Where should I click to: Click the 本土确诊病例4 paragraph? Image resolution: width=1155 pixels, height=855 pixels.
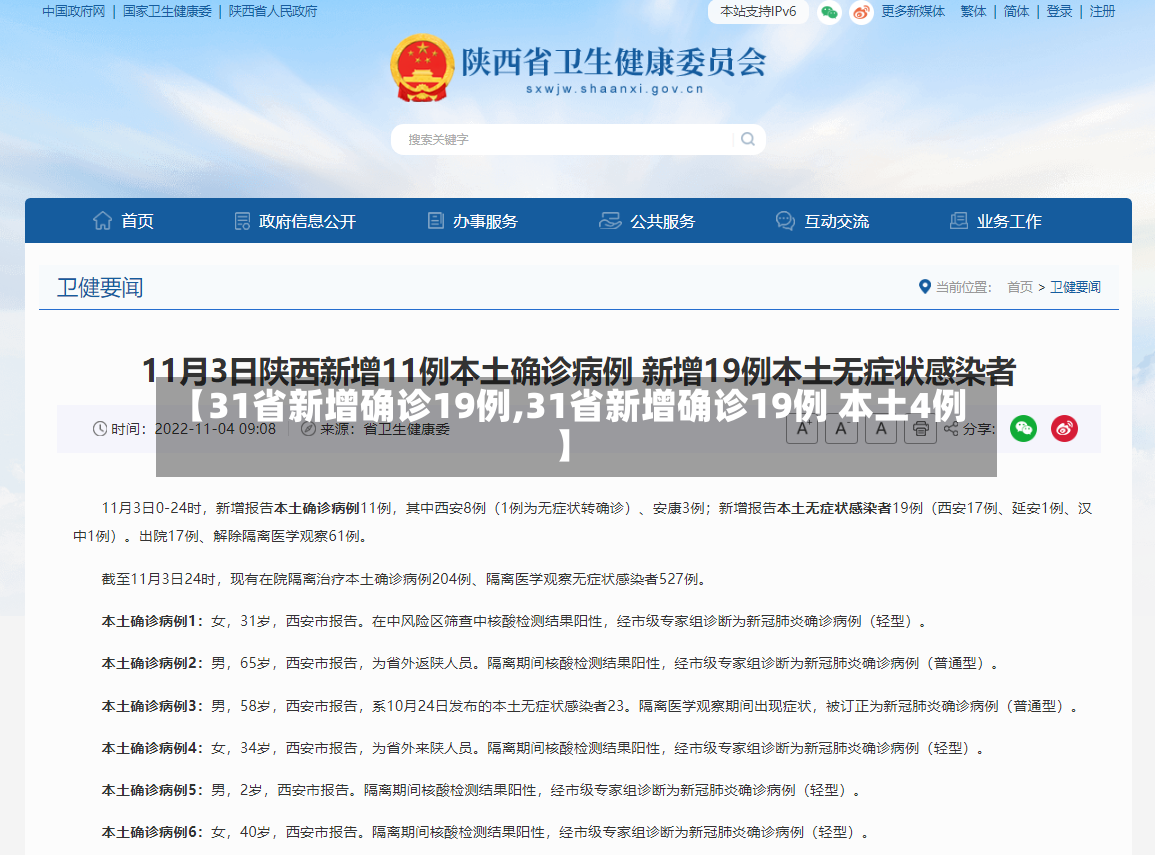tap(544, 747)
